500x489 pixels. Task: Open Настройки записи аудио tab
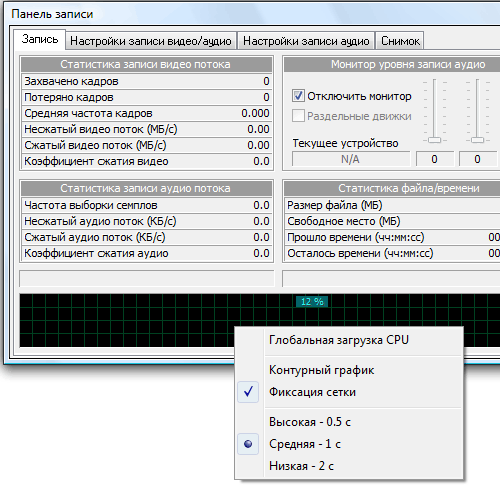pos(306,41)
